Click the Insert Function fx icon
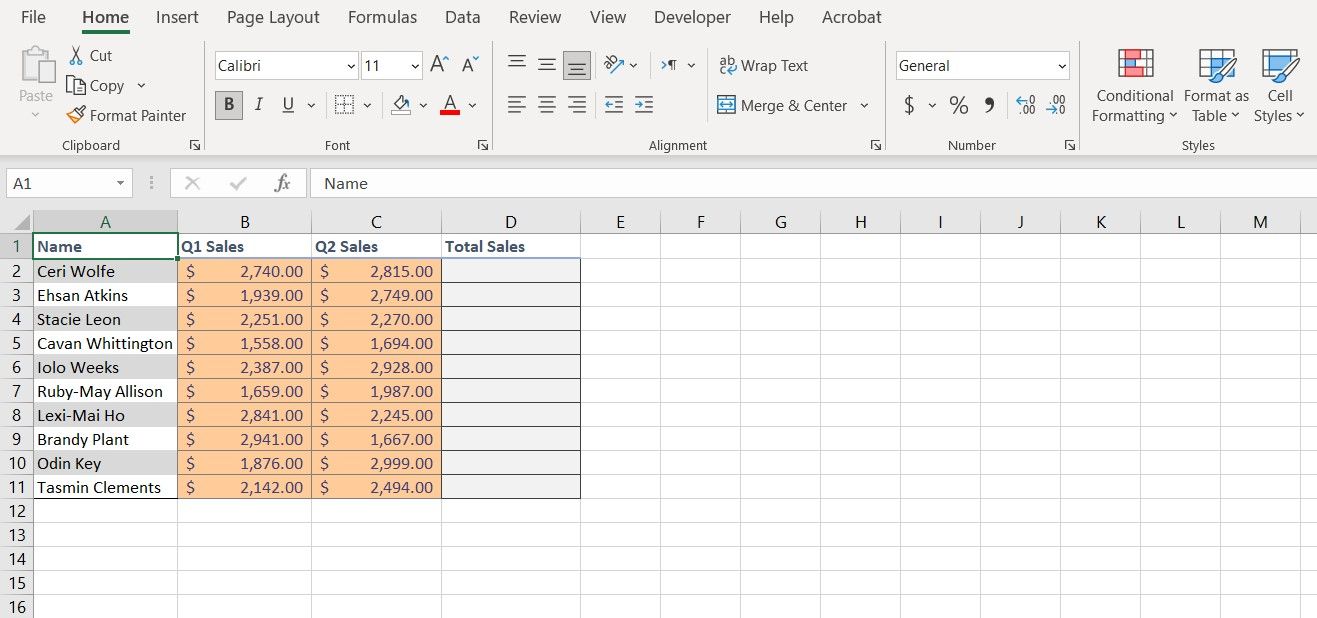The width and height of the screenshot is (1317, 618). pyautogui.click(x=283, y=183)
